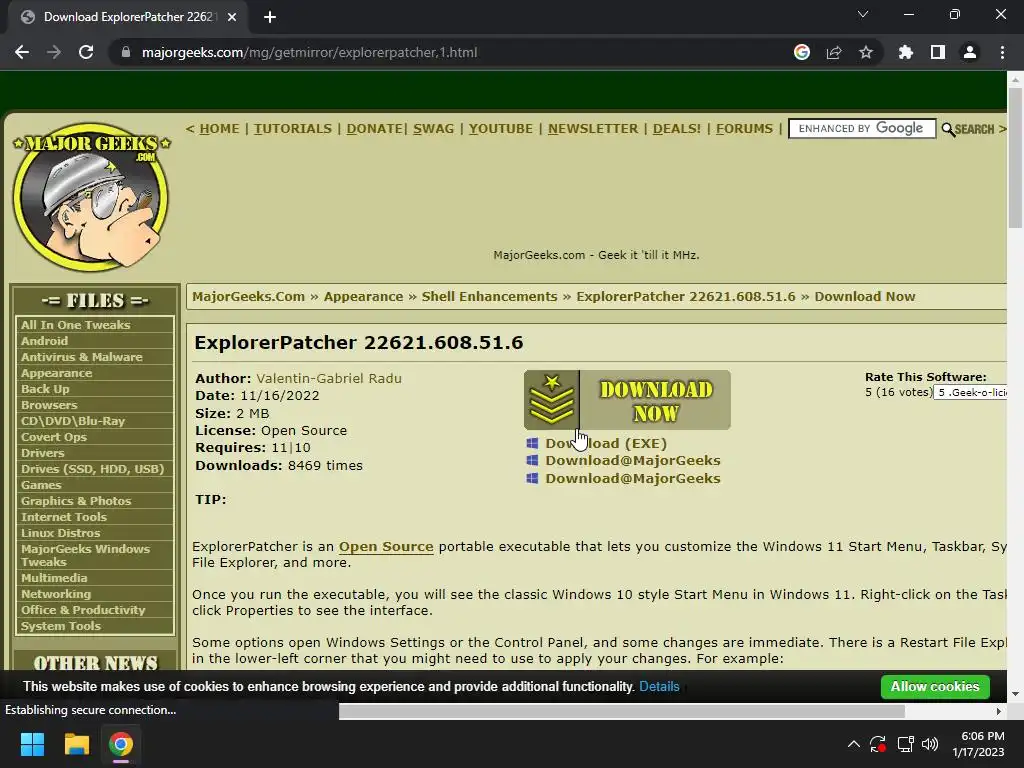Open YOUTUBE menu item
Screen dimensions: 1024x768
pyautogui.click(x=501, y=129)
